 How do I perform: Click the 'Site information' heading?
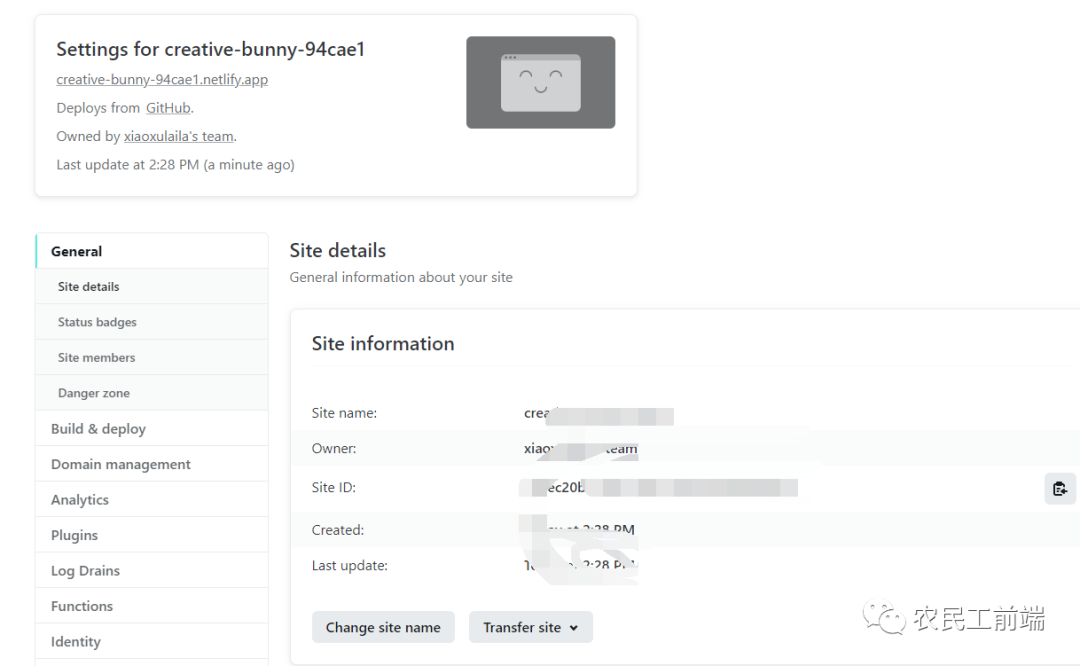click(x=383, y=344)
